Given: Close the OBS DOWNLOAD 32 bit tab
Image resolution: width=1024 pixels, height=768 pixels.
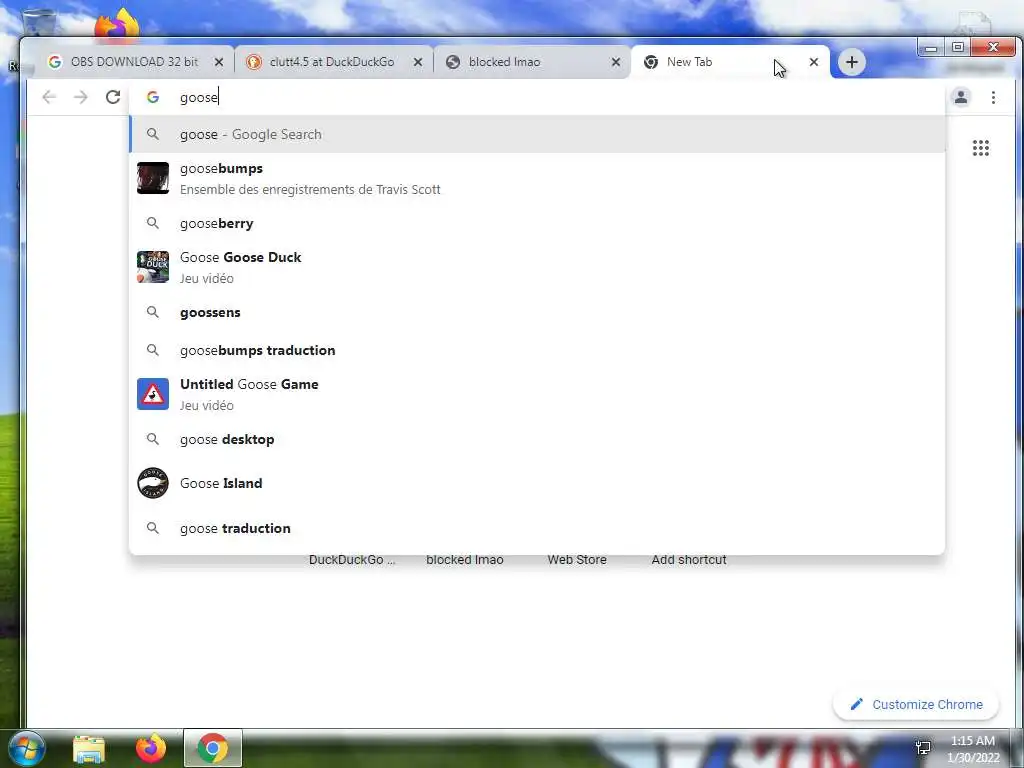Looking at the screenshot, I should [x=219, y=62].
